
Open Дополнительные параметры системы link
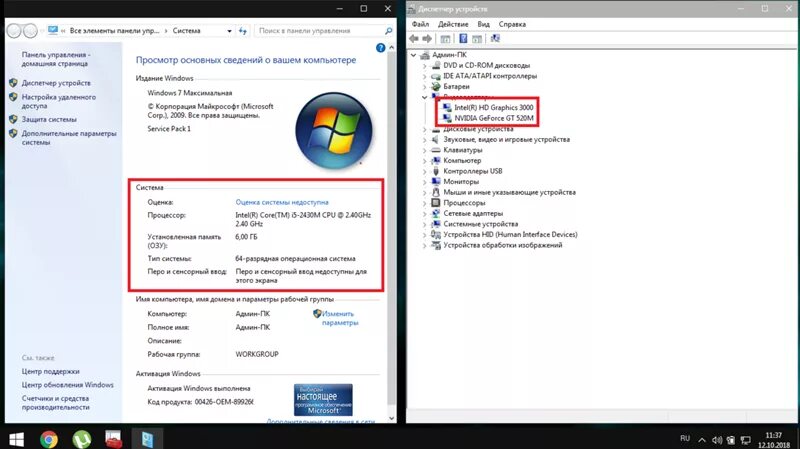(69, 138)
